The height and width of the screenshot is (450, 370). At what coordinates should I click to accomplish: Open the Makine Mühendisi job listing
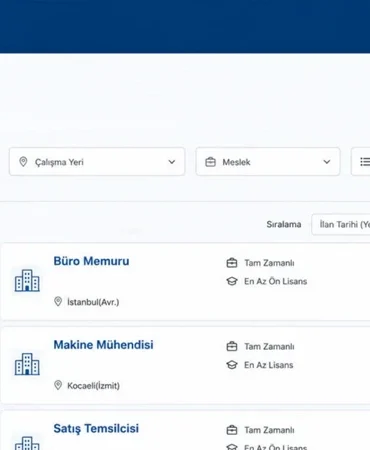tap(103, 345)
